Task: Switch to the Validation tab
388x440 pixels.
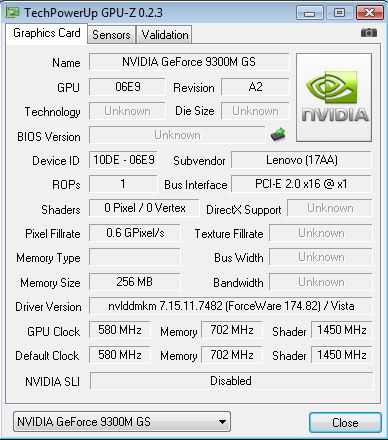Action: point(165,35)
